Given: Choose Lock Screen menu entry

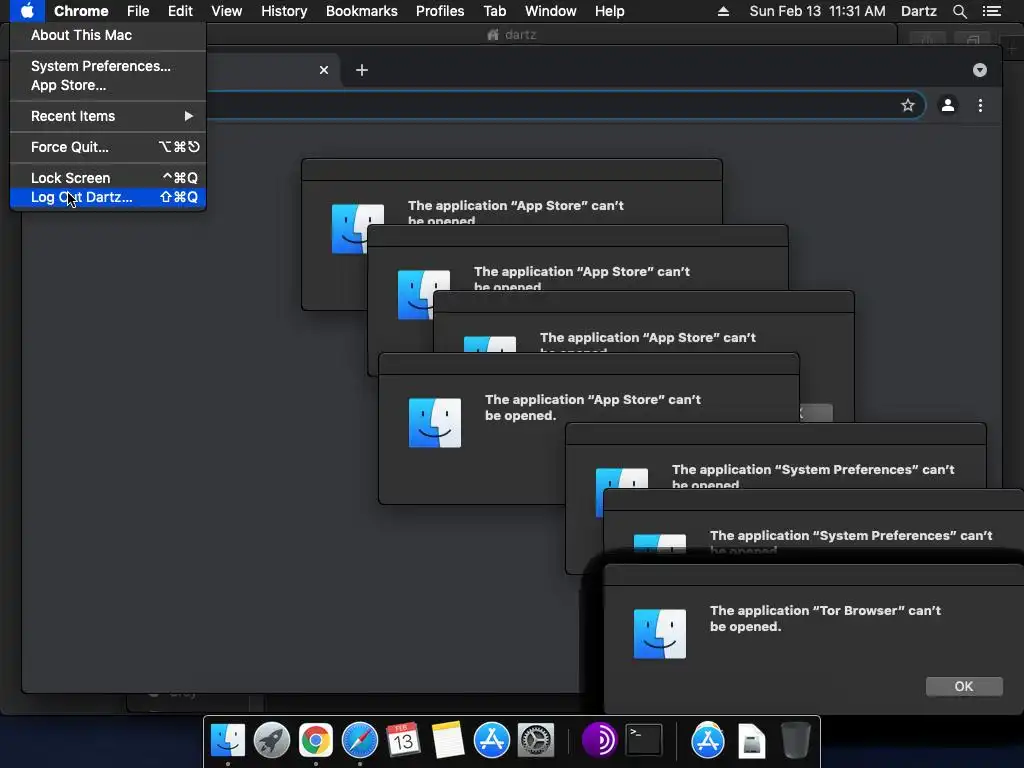Looking at the screenshot, I should pos(108,178).
